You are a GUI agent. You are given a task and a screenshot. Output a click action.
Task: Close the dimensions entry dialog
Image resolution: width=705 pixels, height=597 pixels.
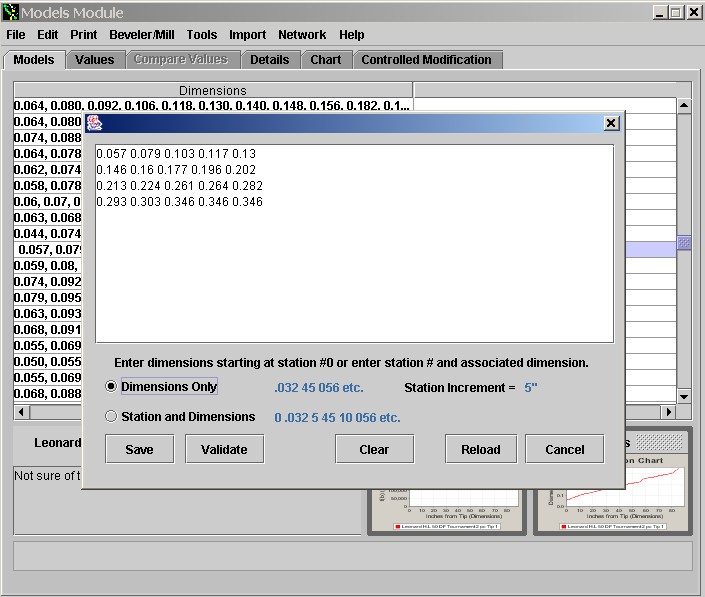point(611,123)
